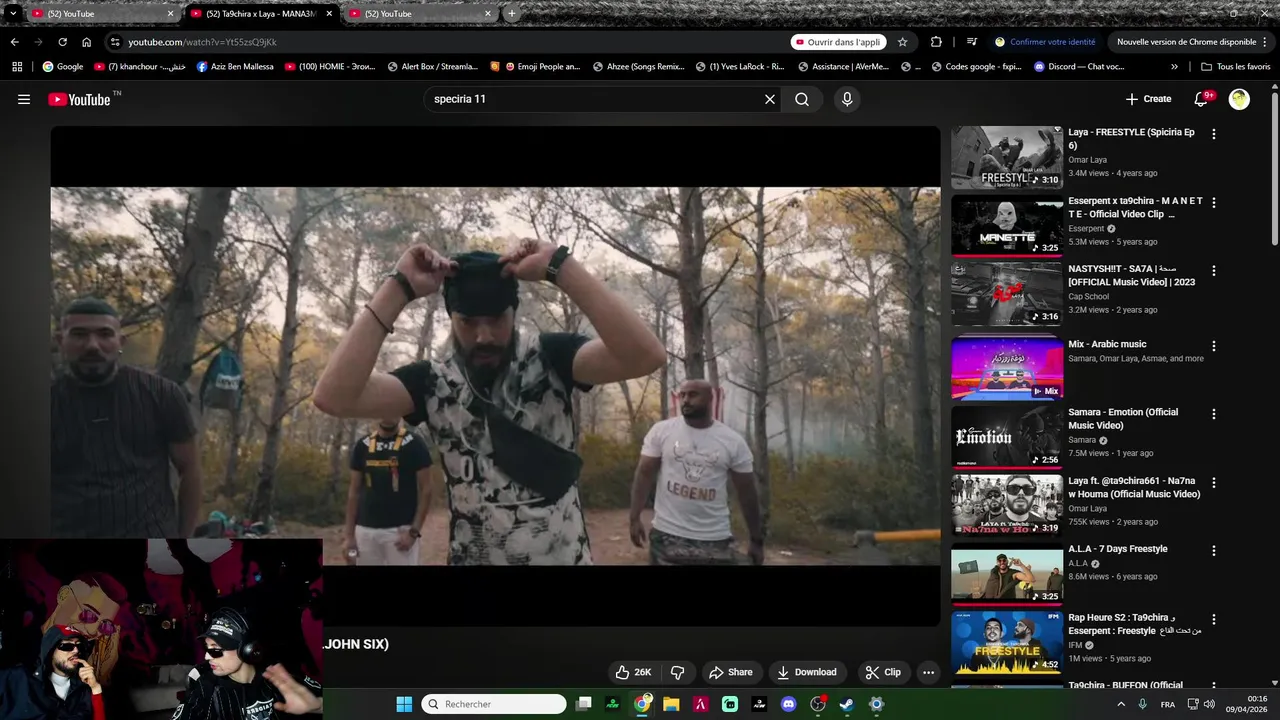This screenshot has height=720, width=1280.
Task: Open the Aziz Ben Mallessa bookmark
Action: pos(235,67)
